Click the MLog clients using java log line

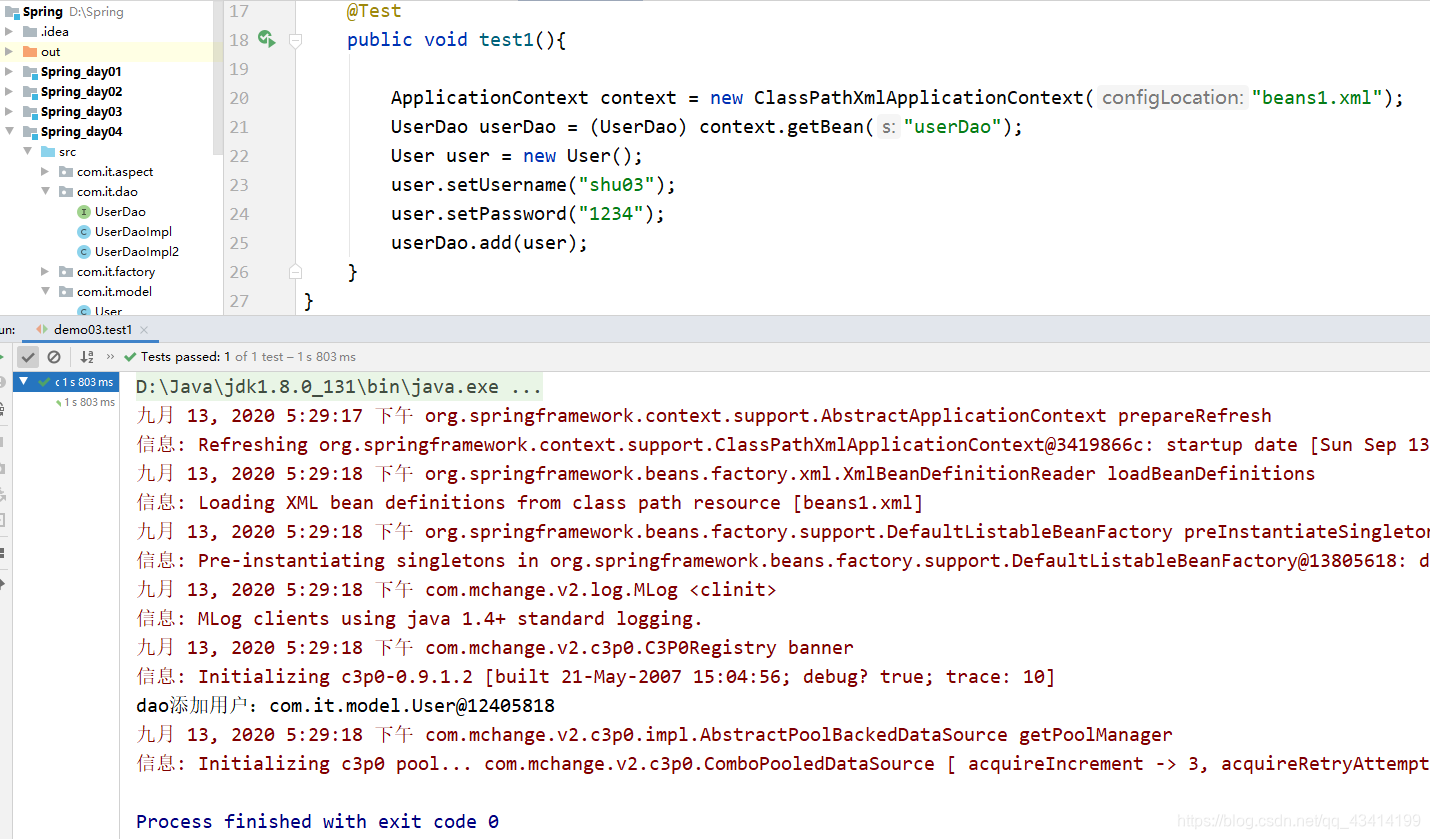click(420, 618)
